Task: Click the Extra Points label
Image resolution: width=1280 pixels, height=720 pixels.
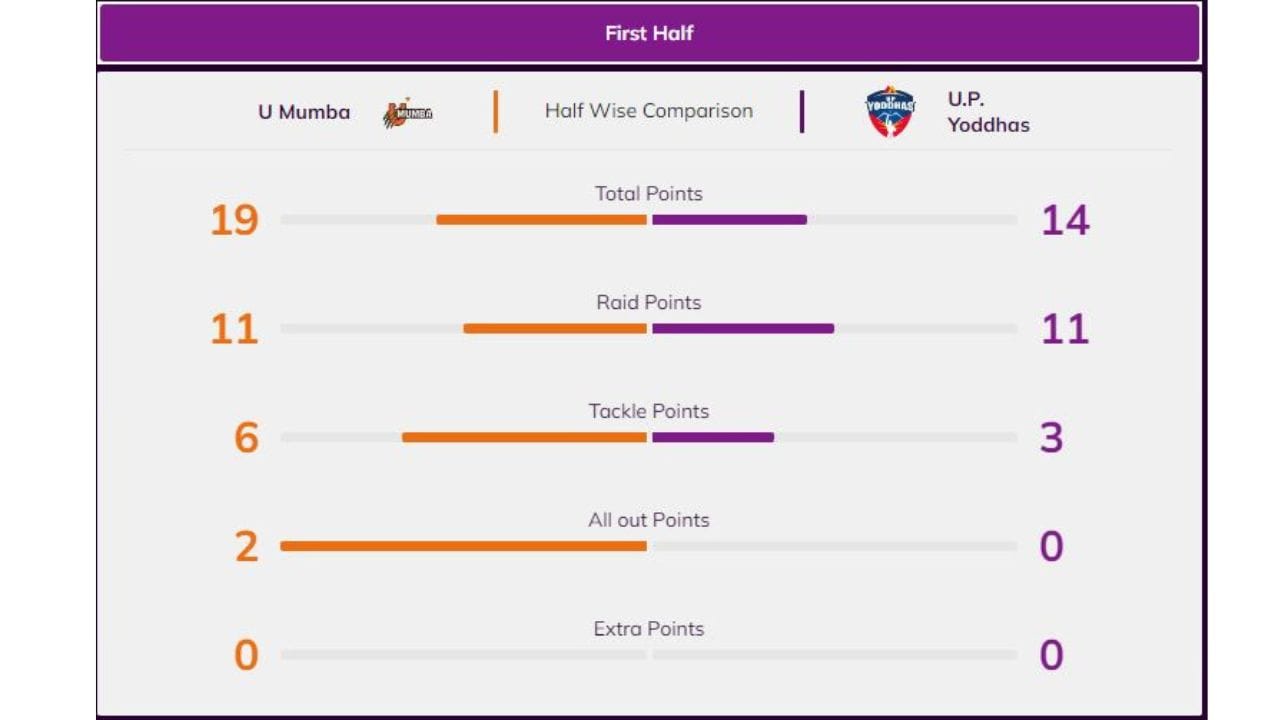Action: pyautogui.click(x=649, y=629)
